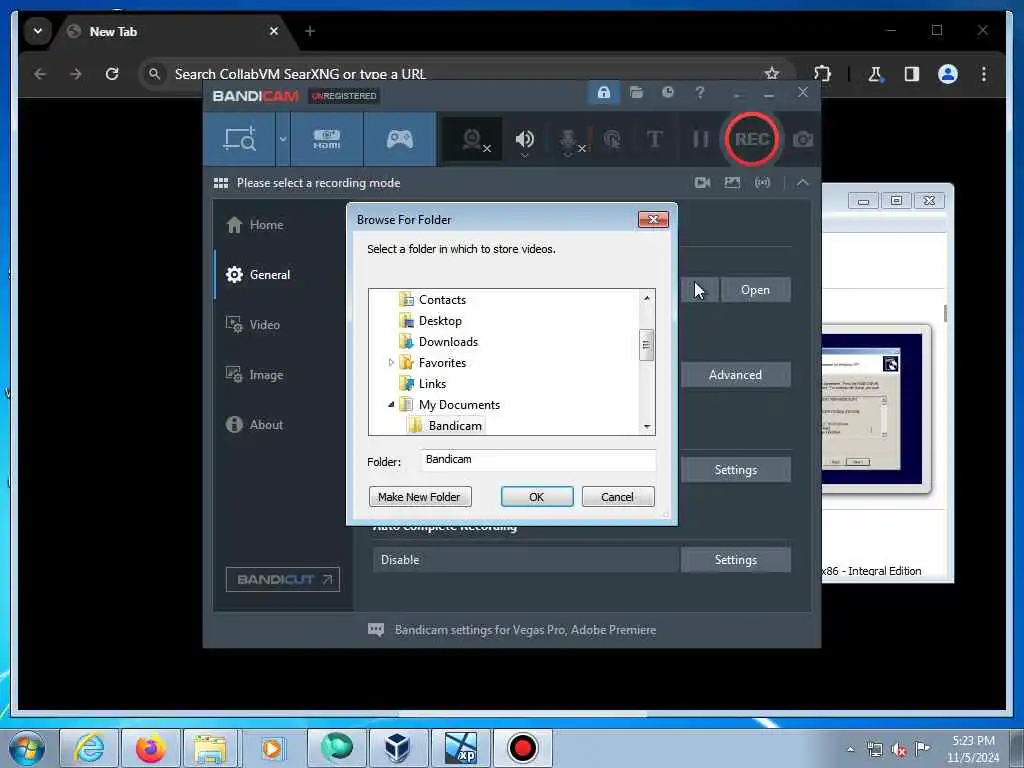Viewport: 1024px width, 768px height.
Task: Open Chrome profile avatar
Action: 948,74
